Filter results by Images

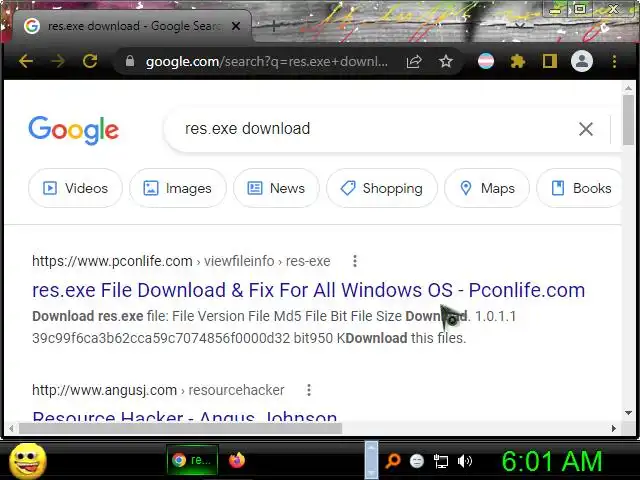coord(178,188)
